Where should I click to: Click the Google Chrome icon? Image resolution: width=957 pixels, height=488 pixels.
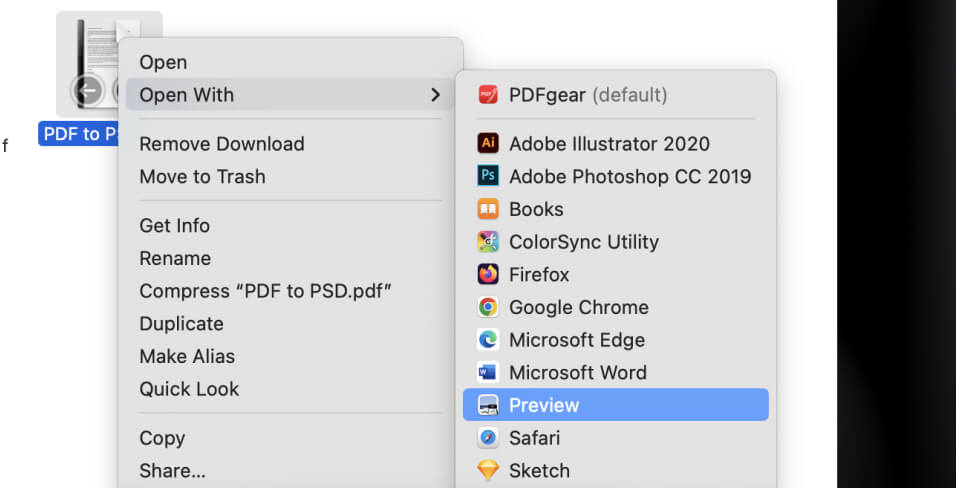tap(488, 307)
